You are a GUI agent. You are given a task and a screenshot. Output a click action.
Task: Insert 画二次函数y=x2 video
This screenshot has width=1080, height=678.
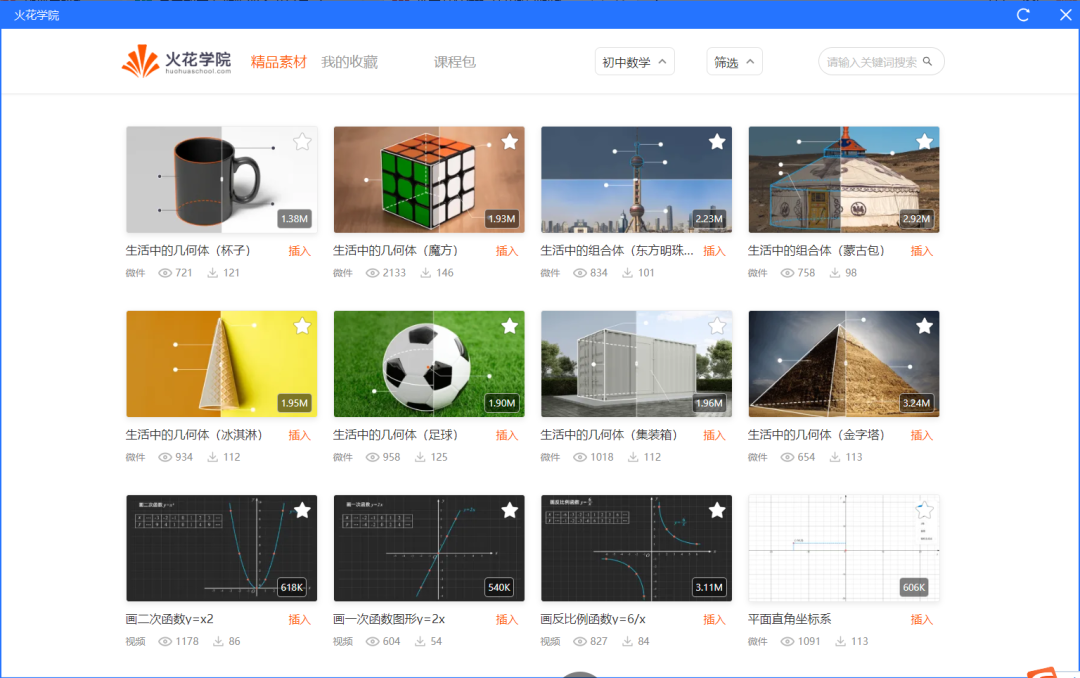tap(299, 619)
